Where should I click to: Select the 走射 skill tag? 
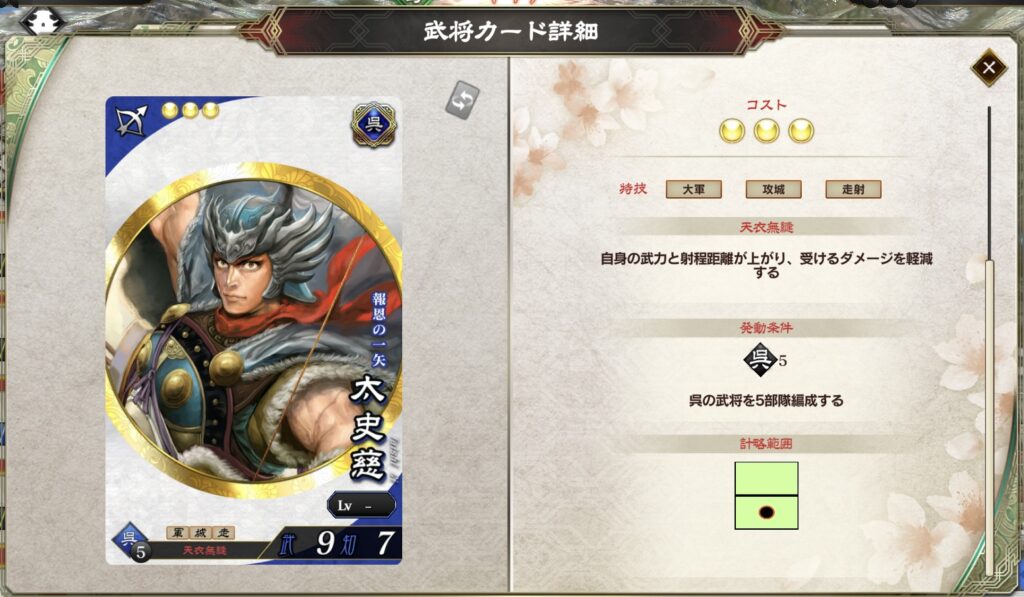pyautogui.click(x=853, y=189)
